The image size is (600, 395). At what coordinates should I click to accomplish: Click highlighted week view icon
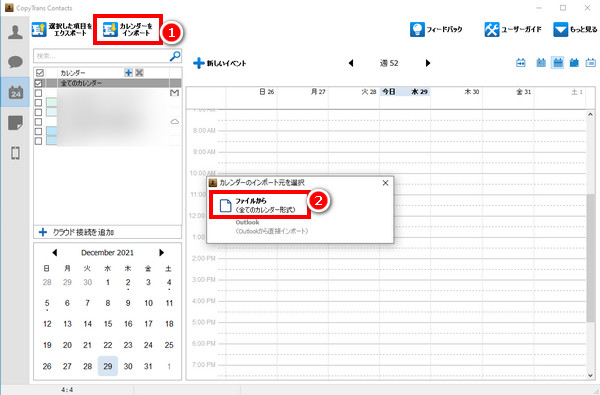click(558, 62)
